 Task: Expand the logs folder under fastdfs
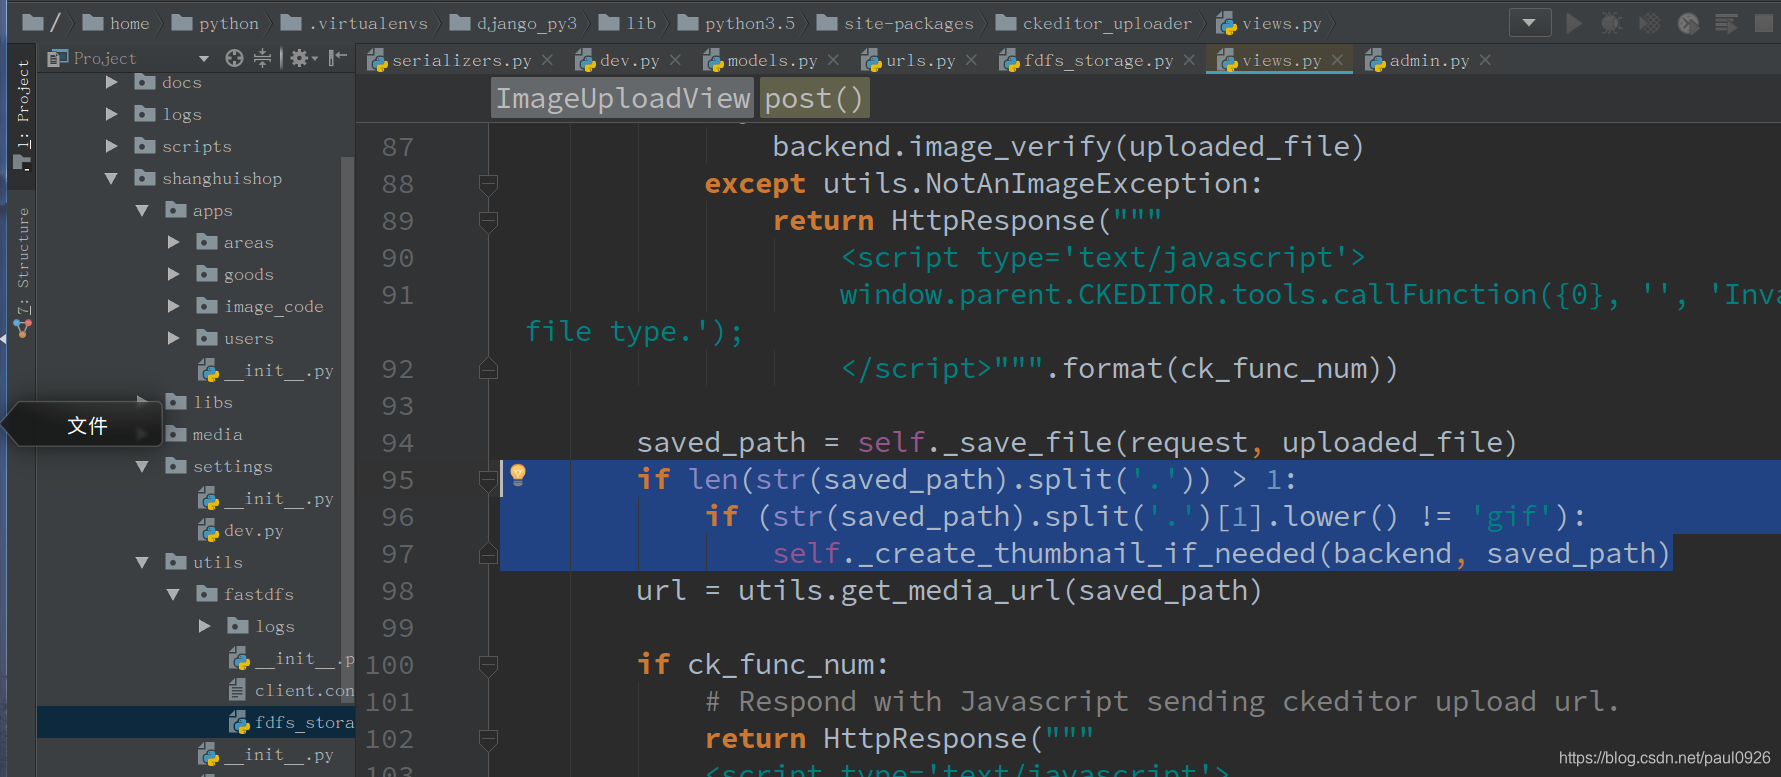click(205, 626)
